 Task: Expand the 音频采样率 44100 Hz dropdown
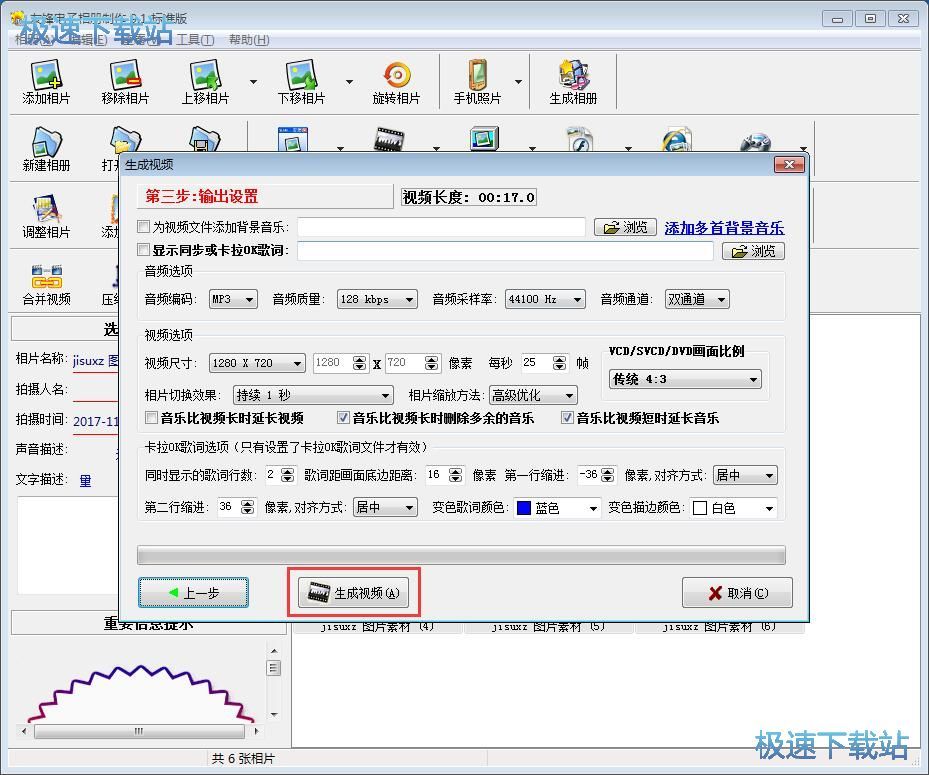tap(545, 299)
